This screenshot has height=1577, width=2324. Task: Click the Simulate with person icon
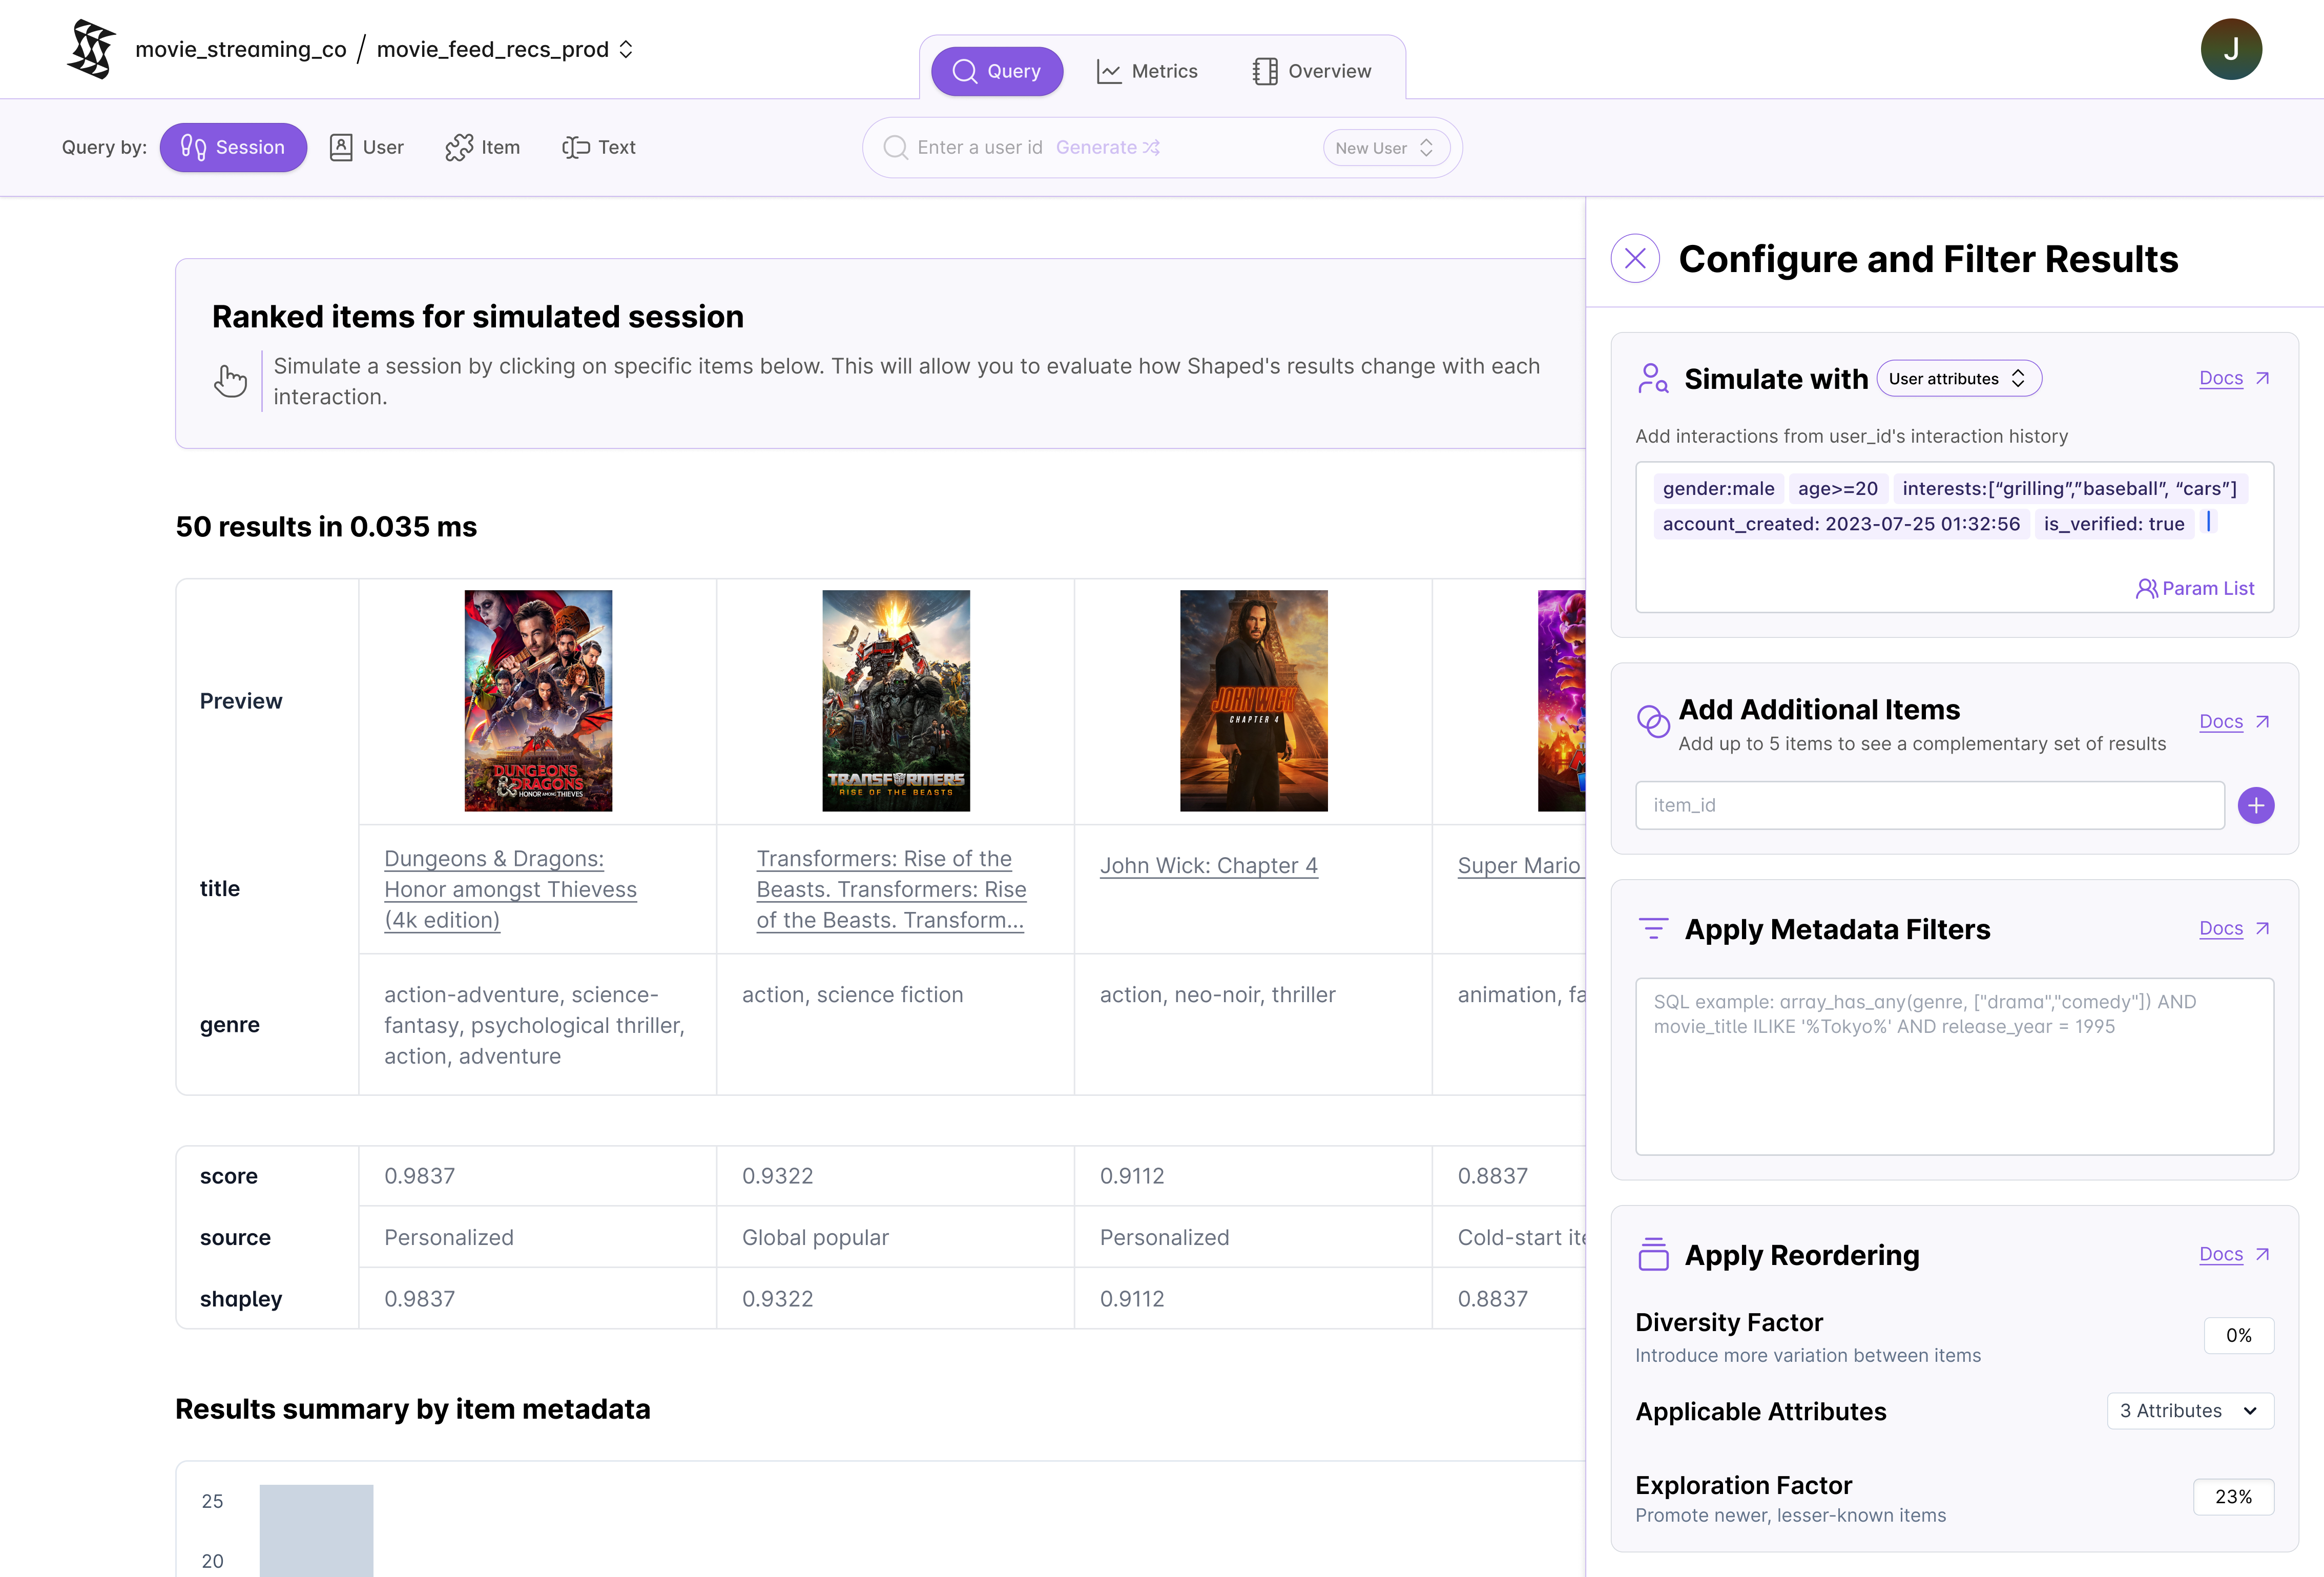pyautogui.click(x=1652, y=378)
